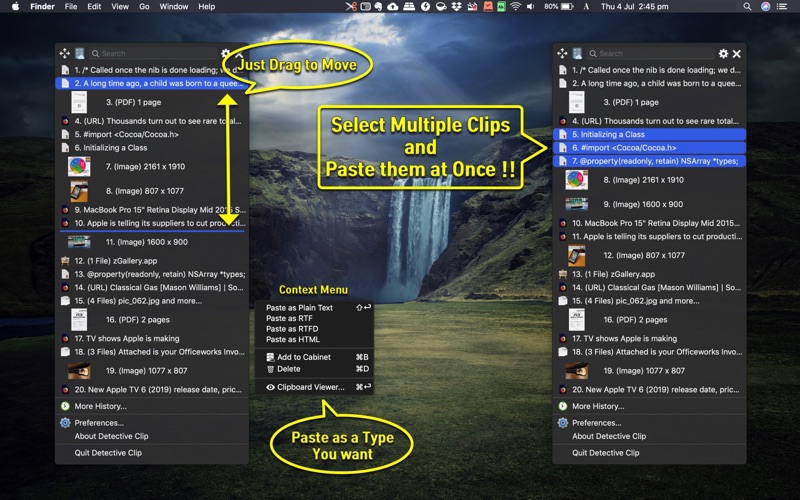800x500 pixels.
Task: Open More History in the left panel
Action: [152, 407]
